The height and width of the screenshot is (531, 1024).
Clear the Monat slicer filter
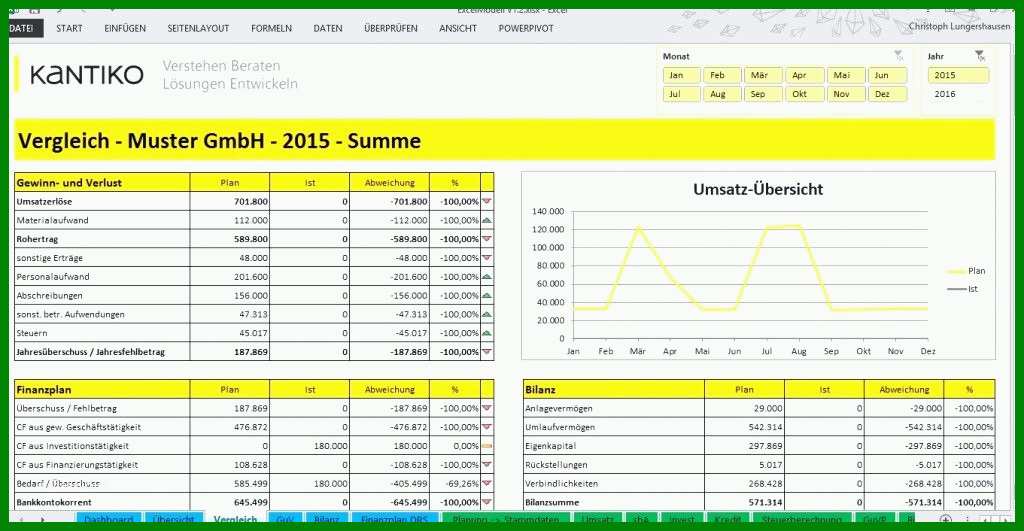899,56
